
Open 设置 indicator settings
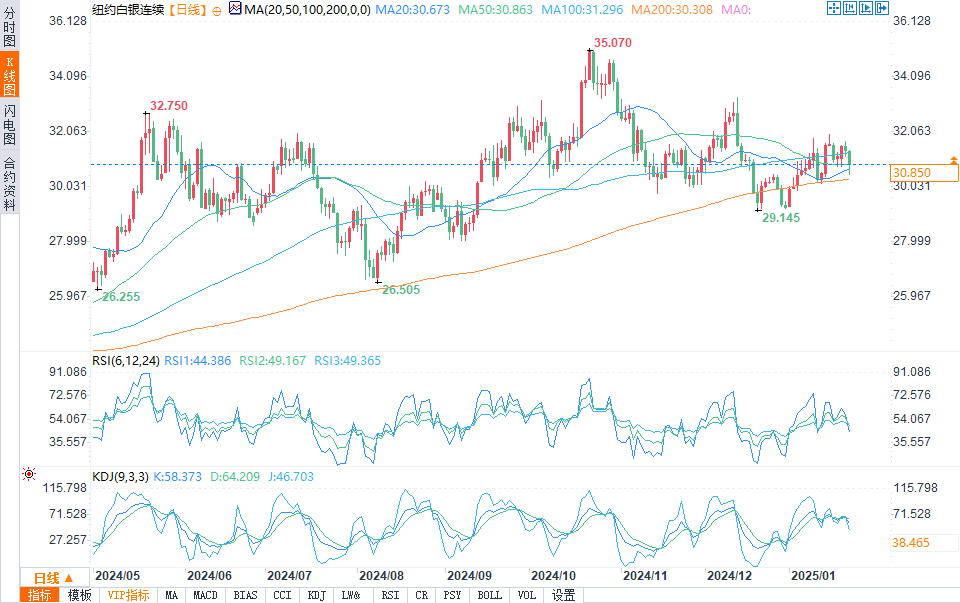point(563,595)
